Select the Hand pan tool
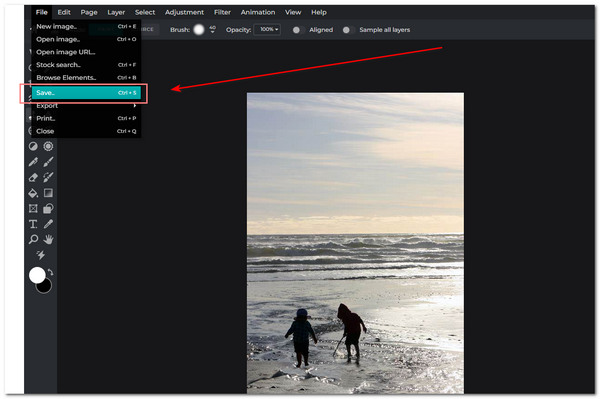600x399 pixels. pos(48,239)
